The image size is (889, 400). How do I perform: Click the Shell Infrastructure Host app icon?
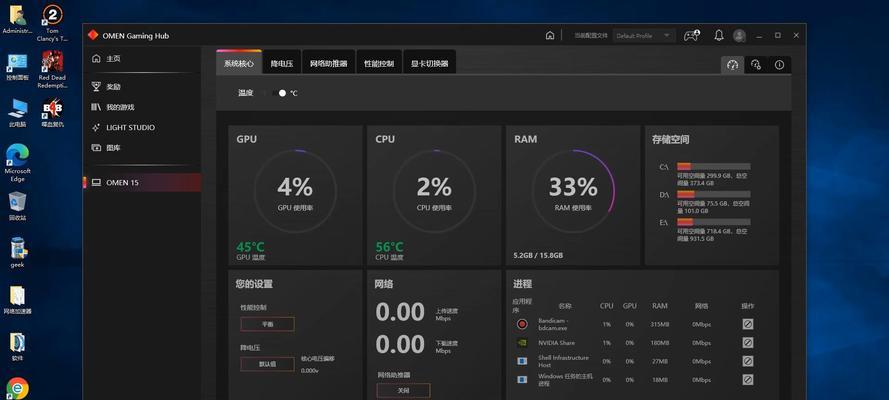[x=522, y=361]
